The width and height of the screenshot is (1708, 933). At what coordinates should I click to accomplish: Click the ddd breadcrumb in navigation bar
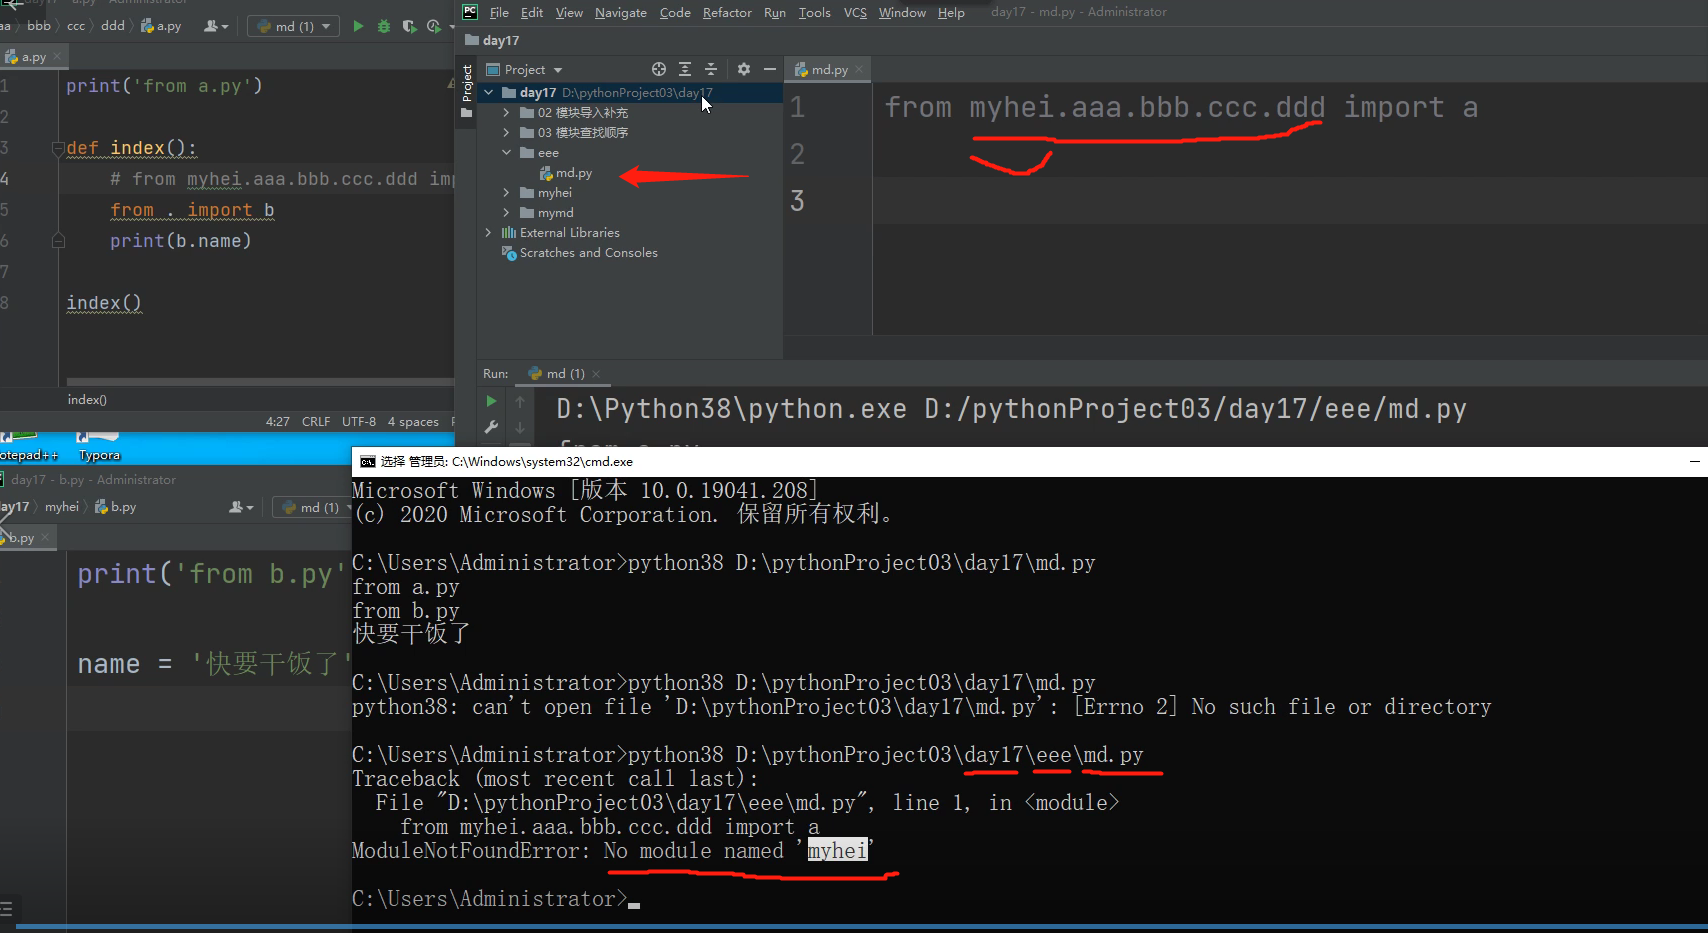tap(113, 26)
